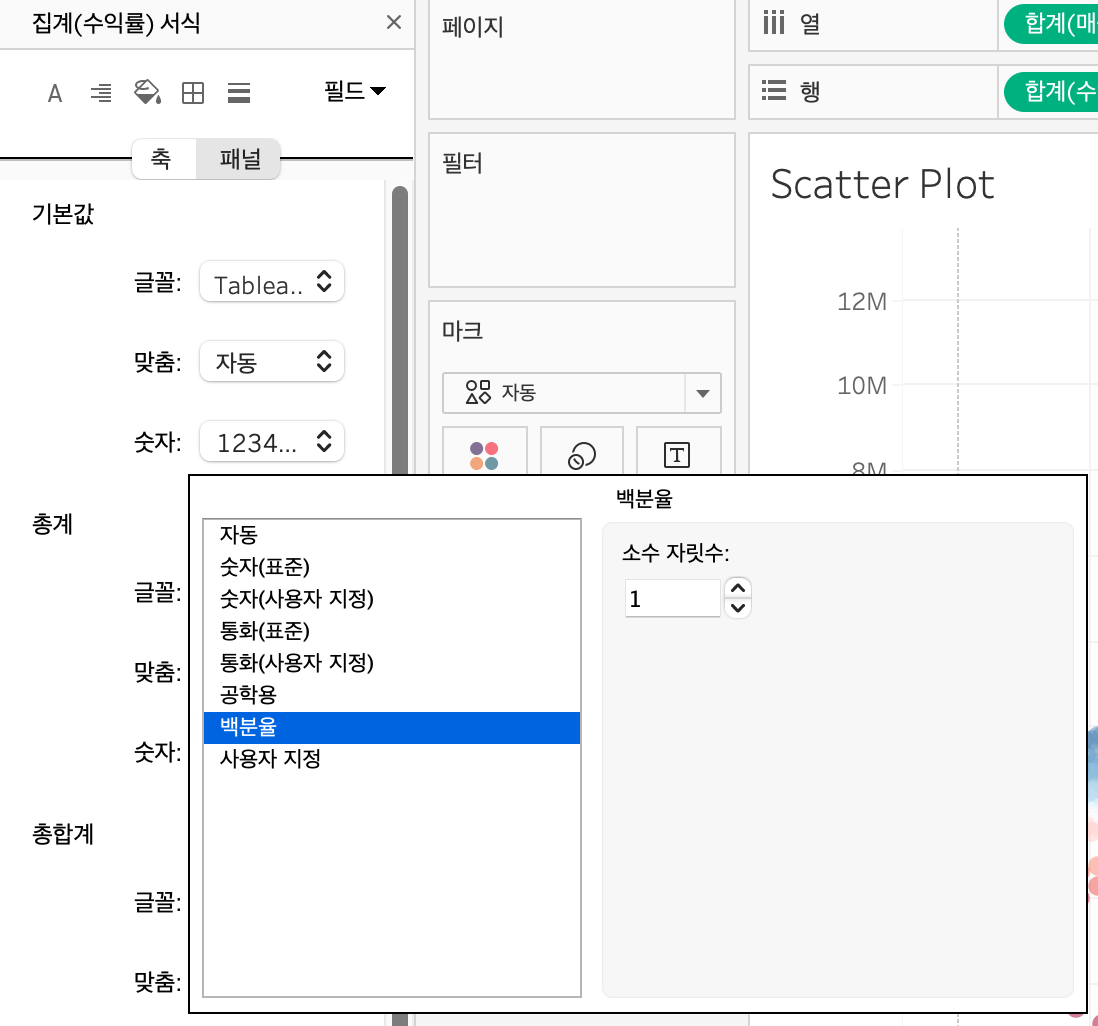1098x1026 pixels.
Task: Select 자동 in the number format list
Action: pyautogui.click(x=391, y=534)
